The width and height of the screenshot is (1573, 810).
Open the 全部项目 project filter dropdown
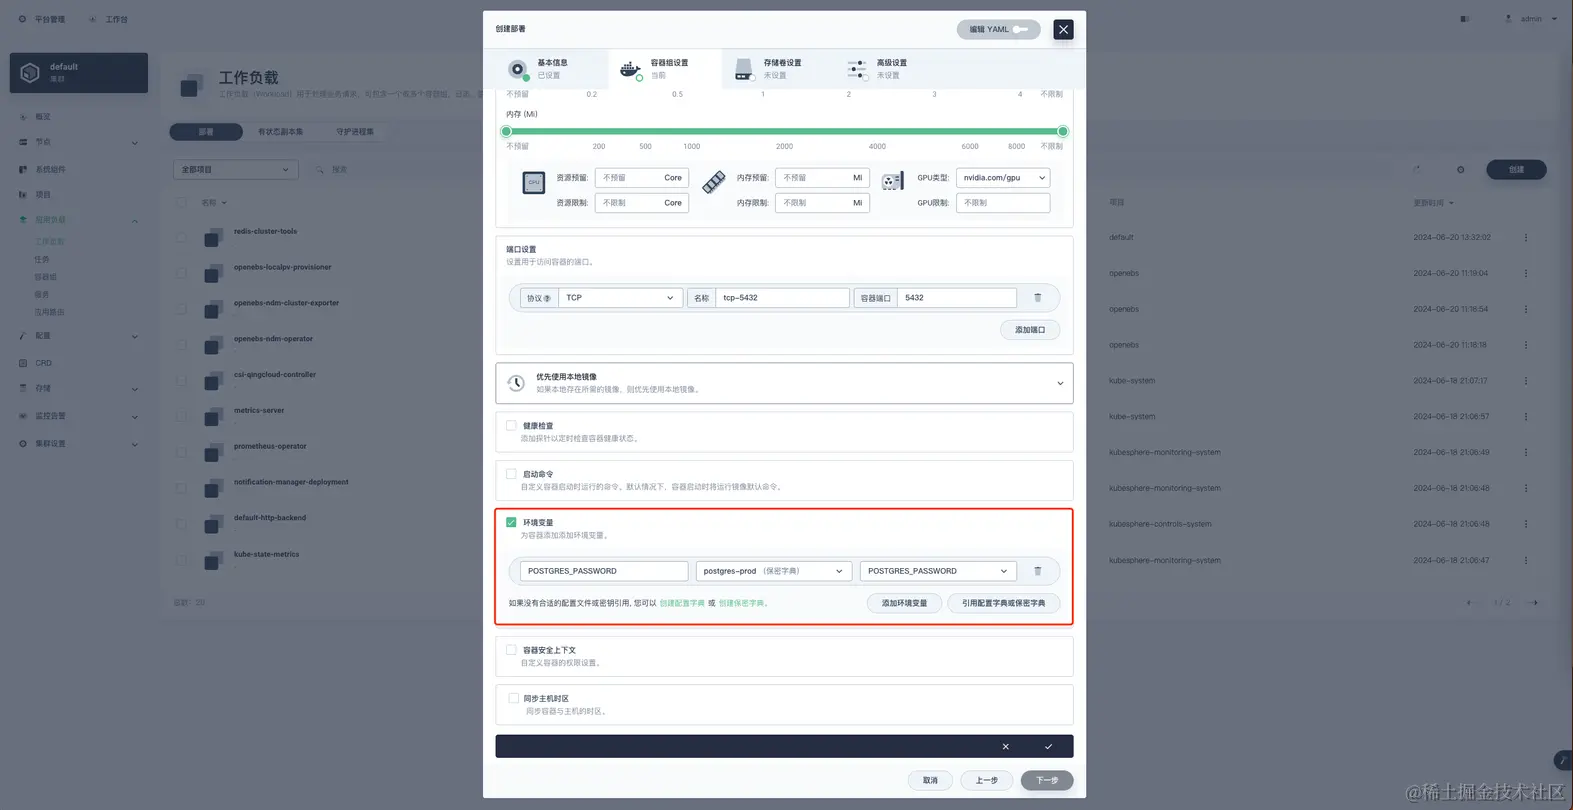pyautogui.click(x=236, y=170)
